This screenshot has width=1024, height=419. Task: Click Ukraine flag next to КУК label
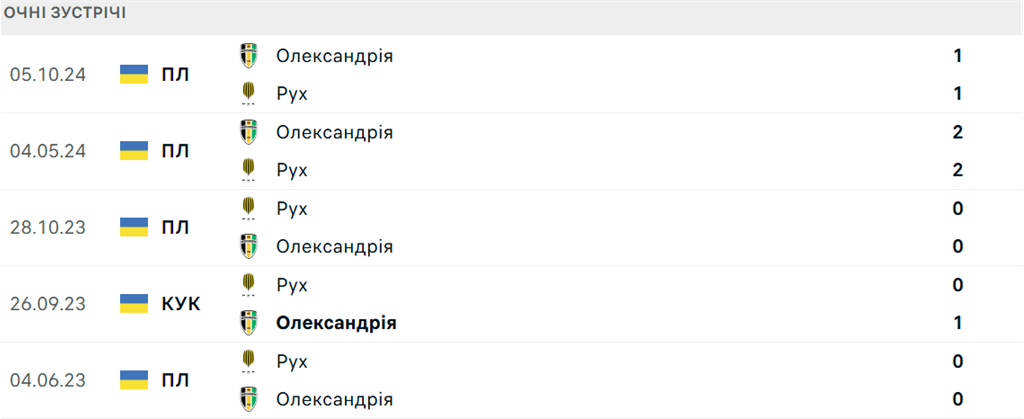tap(134, 303)
